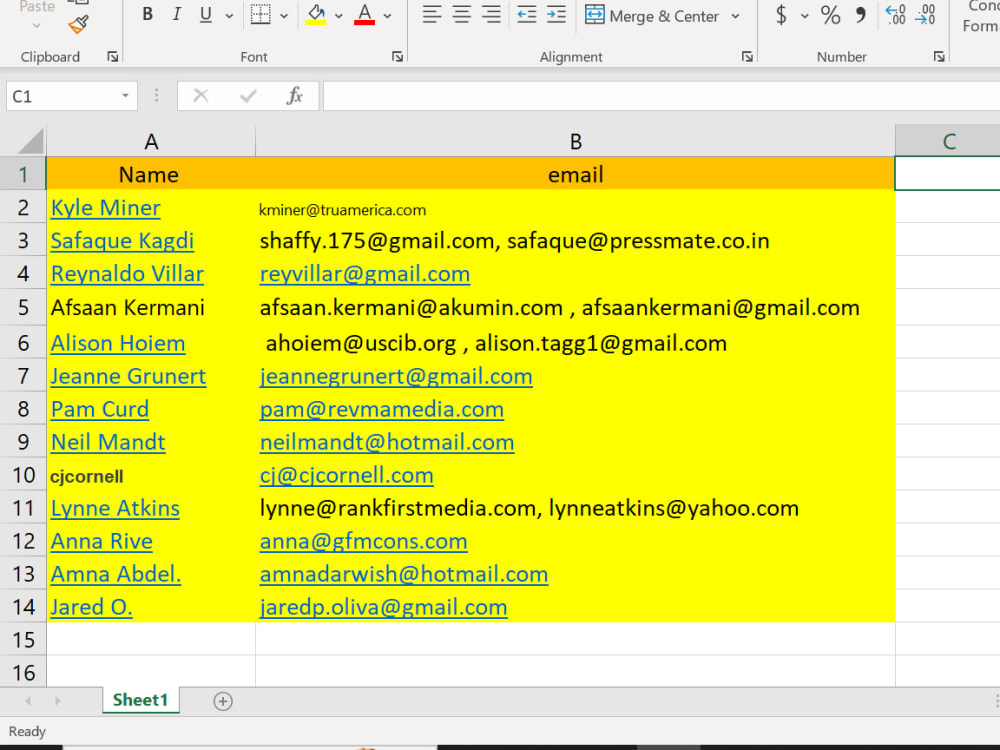Apply Accounting Number Format dollar icon
This screenshot has width=1000, height=750.
[x=781, y=15]
